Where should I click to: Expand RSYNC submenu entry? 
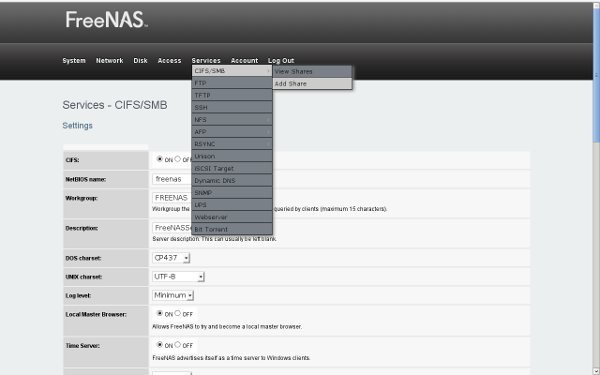232,144
